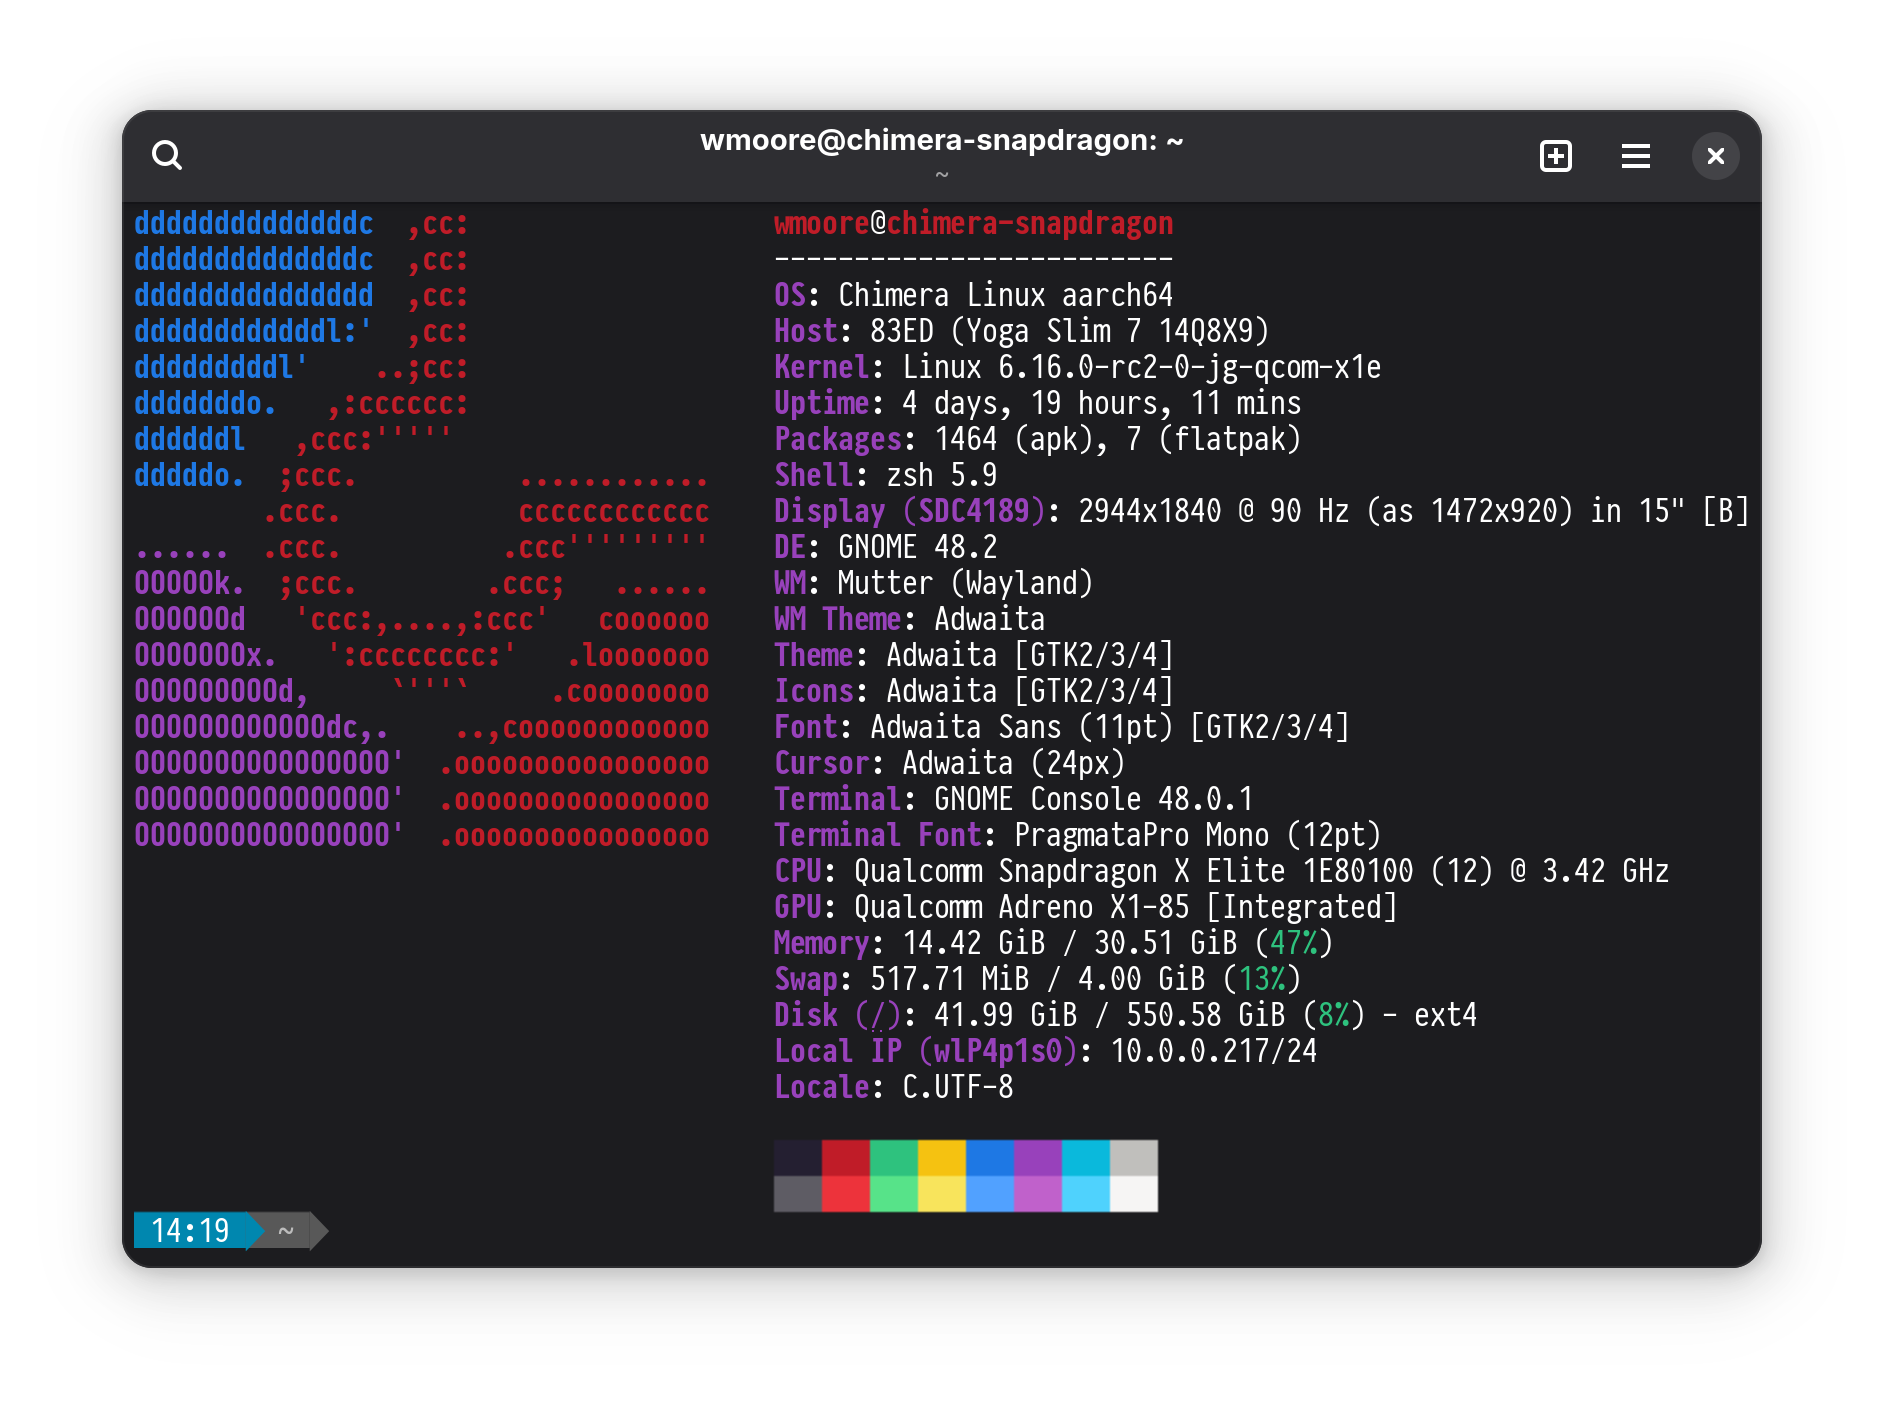Click the tilde directory prompt segment

click(x=286, y=1231)
